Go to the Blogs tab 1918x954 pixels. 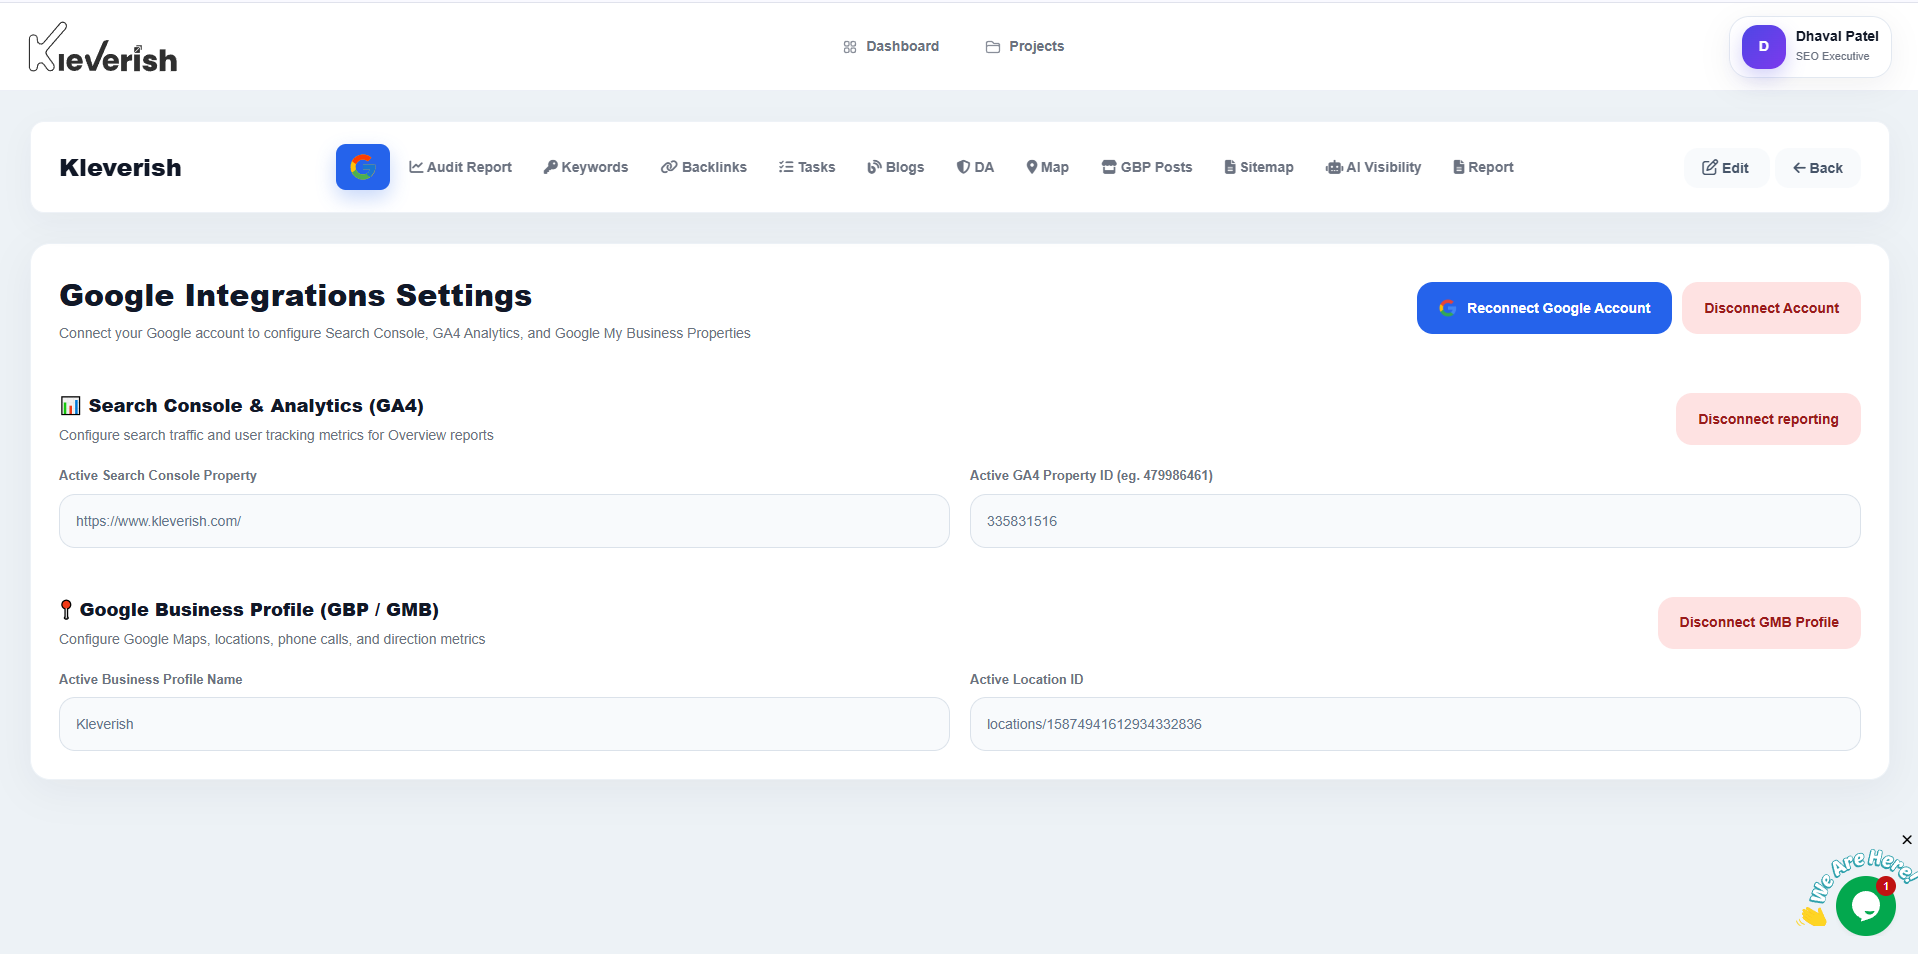coord(896,167)
